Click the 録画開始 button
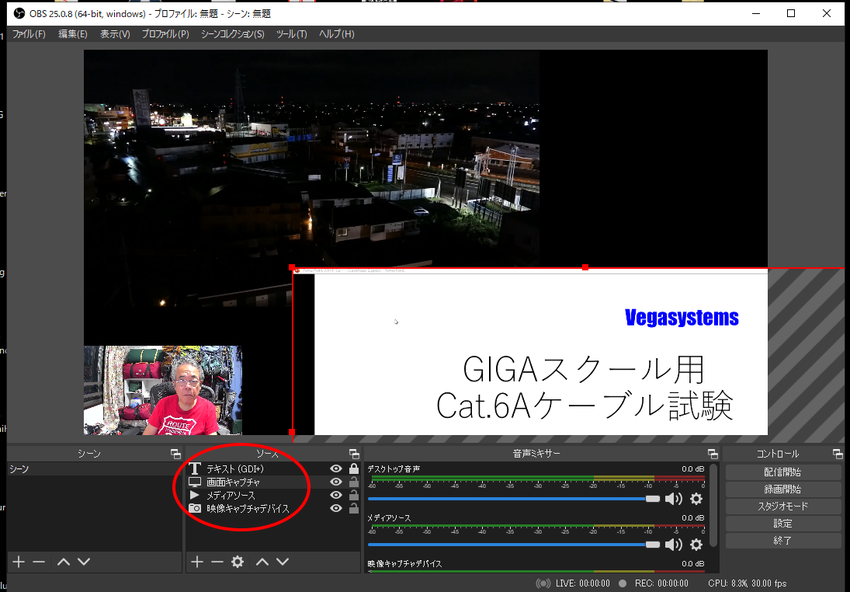This screenshot has height=592, width=850. click(x=783, y=489)
